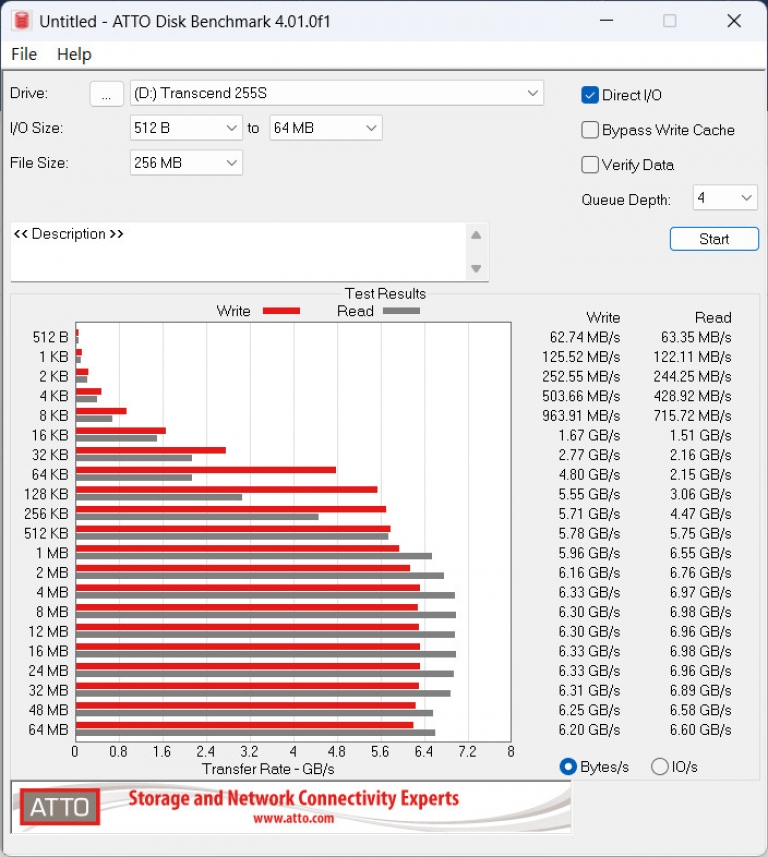
Task: Select the IO/s radio button
Action: tap(660, 767)
